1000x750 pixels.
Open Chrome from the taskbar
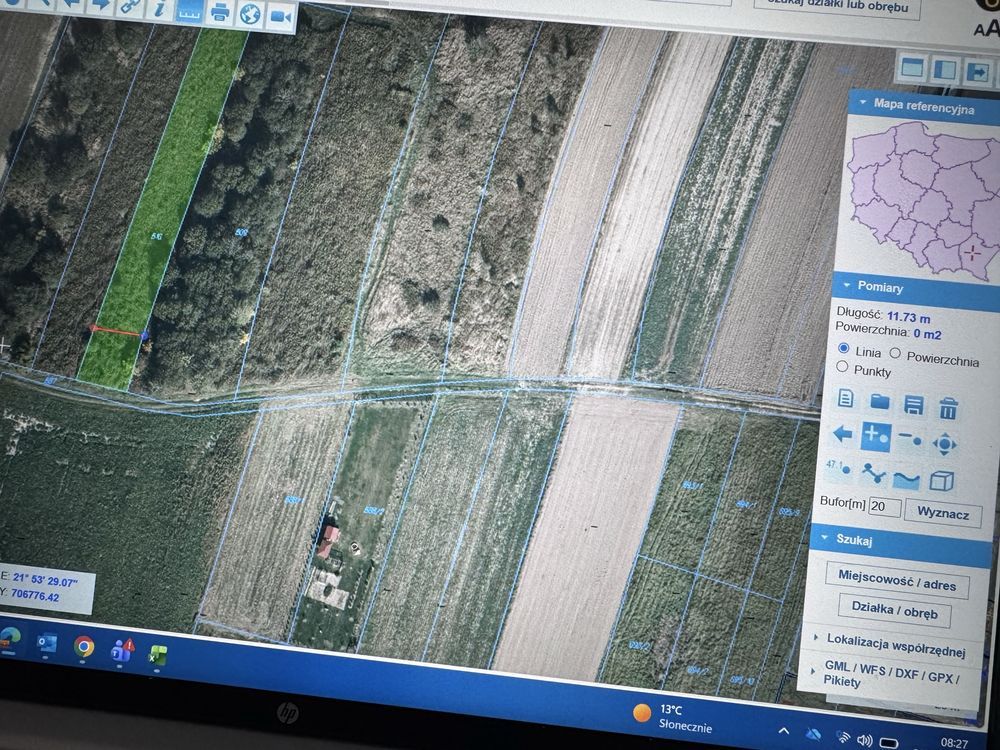pyautogui.click(x=84, y=647)
